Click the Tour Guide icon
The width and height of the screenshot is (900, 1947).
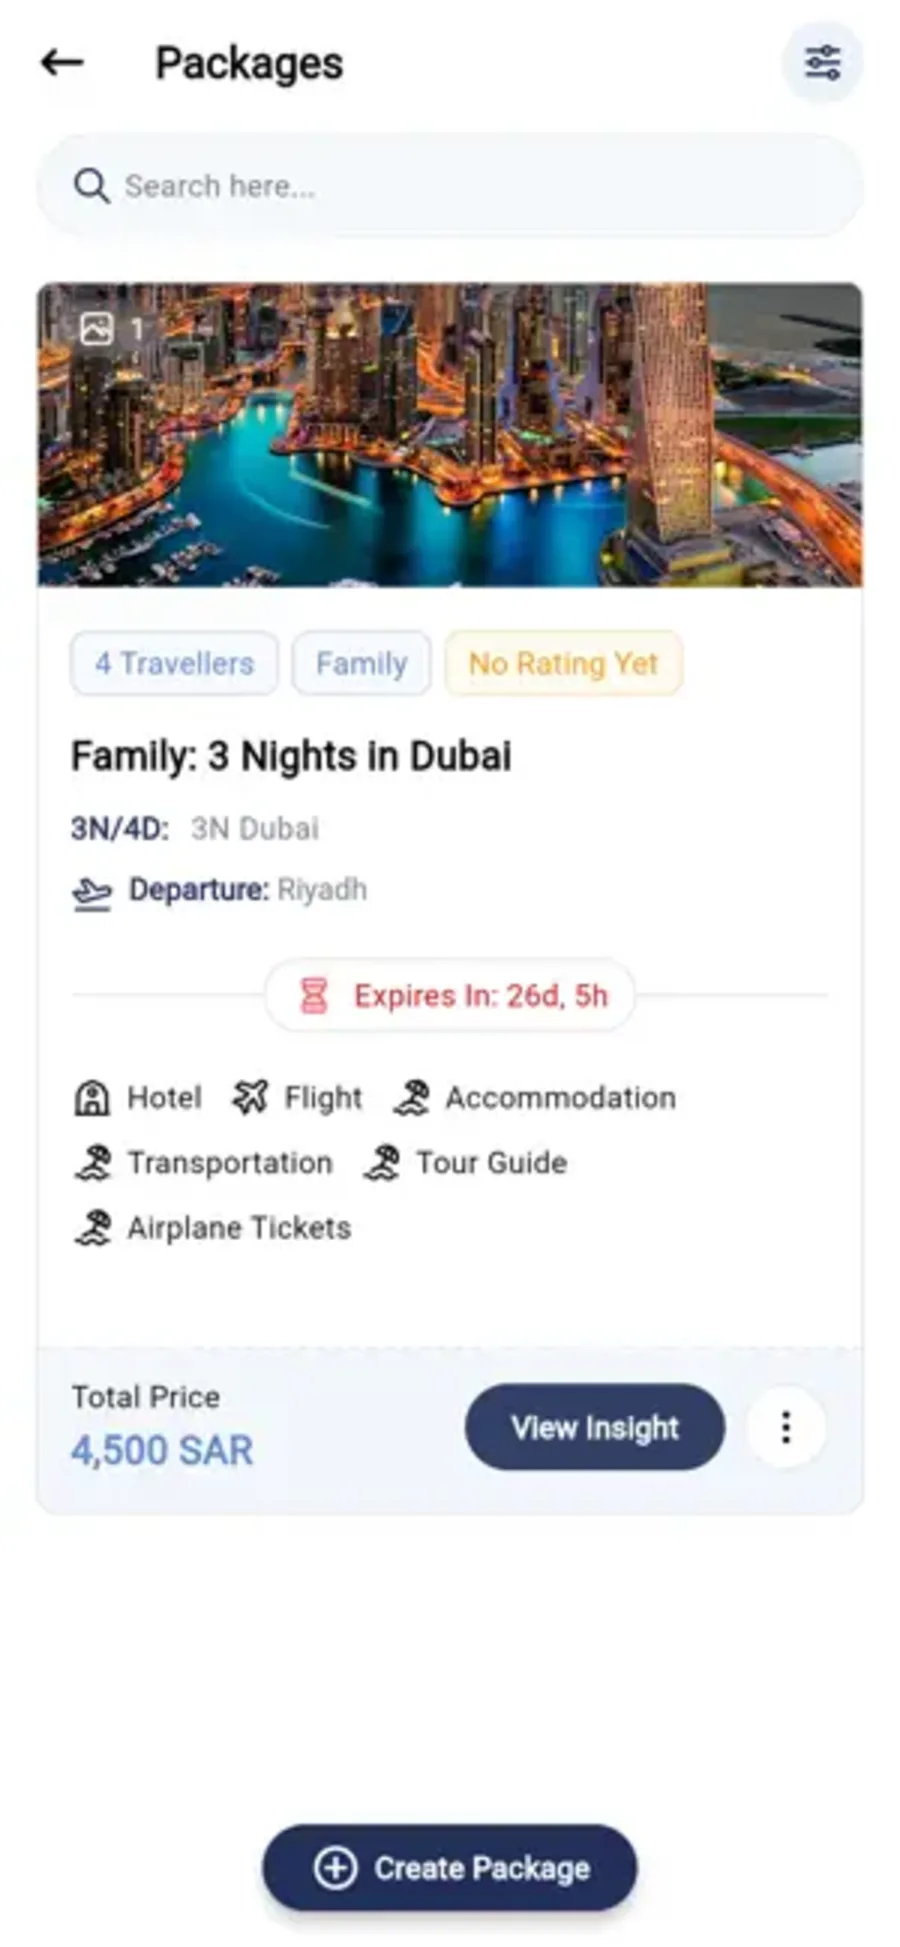(x=382, y=1162)
